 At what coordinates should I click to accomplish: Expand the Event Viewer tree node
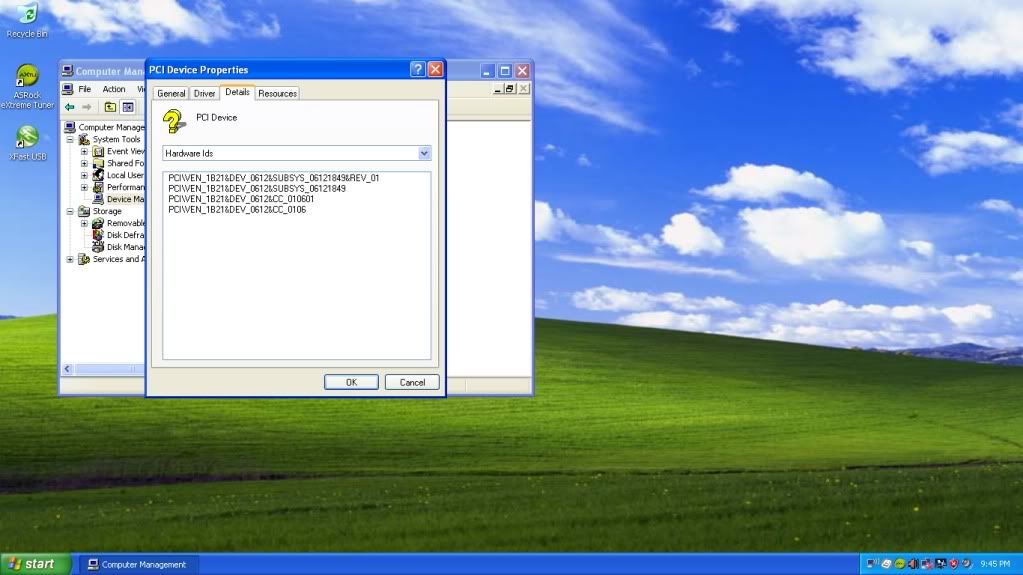[x=85, y=152]
